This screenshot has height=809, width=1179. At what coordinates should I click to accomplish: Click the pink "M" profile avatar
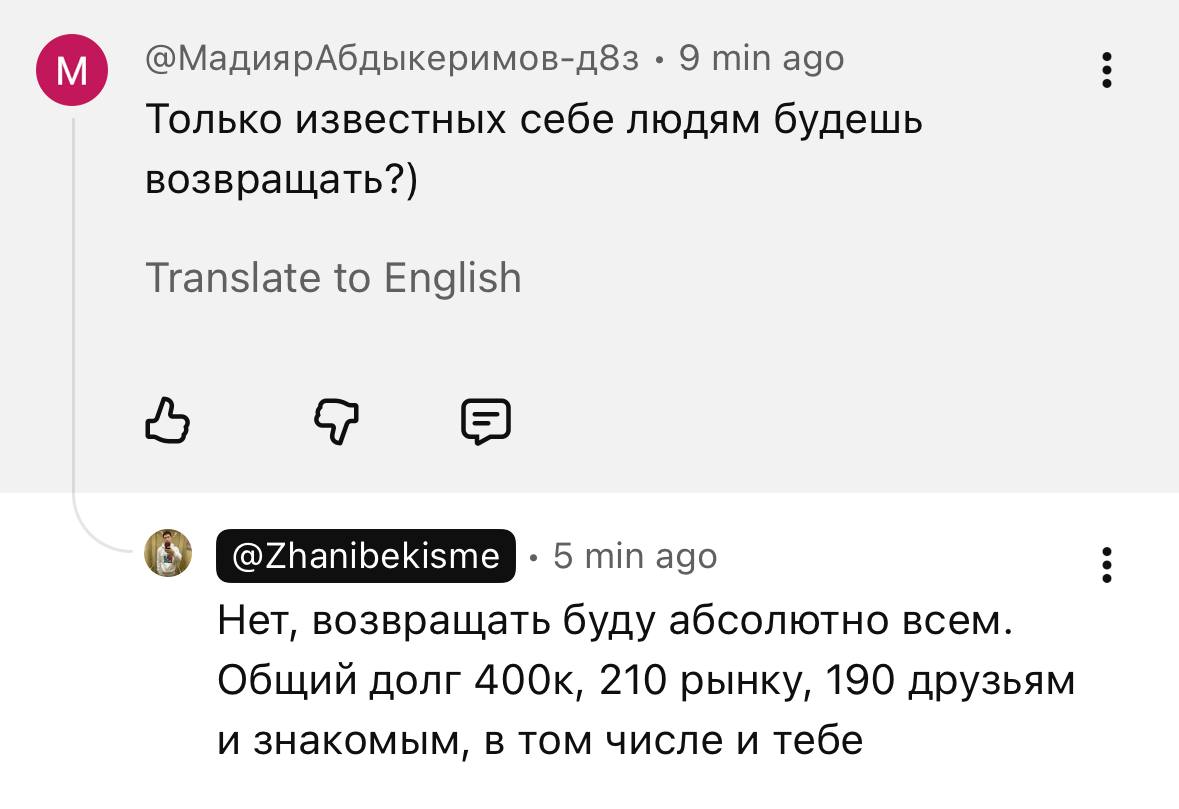pyautogui.click(x=72, y=69)
